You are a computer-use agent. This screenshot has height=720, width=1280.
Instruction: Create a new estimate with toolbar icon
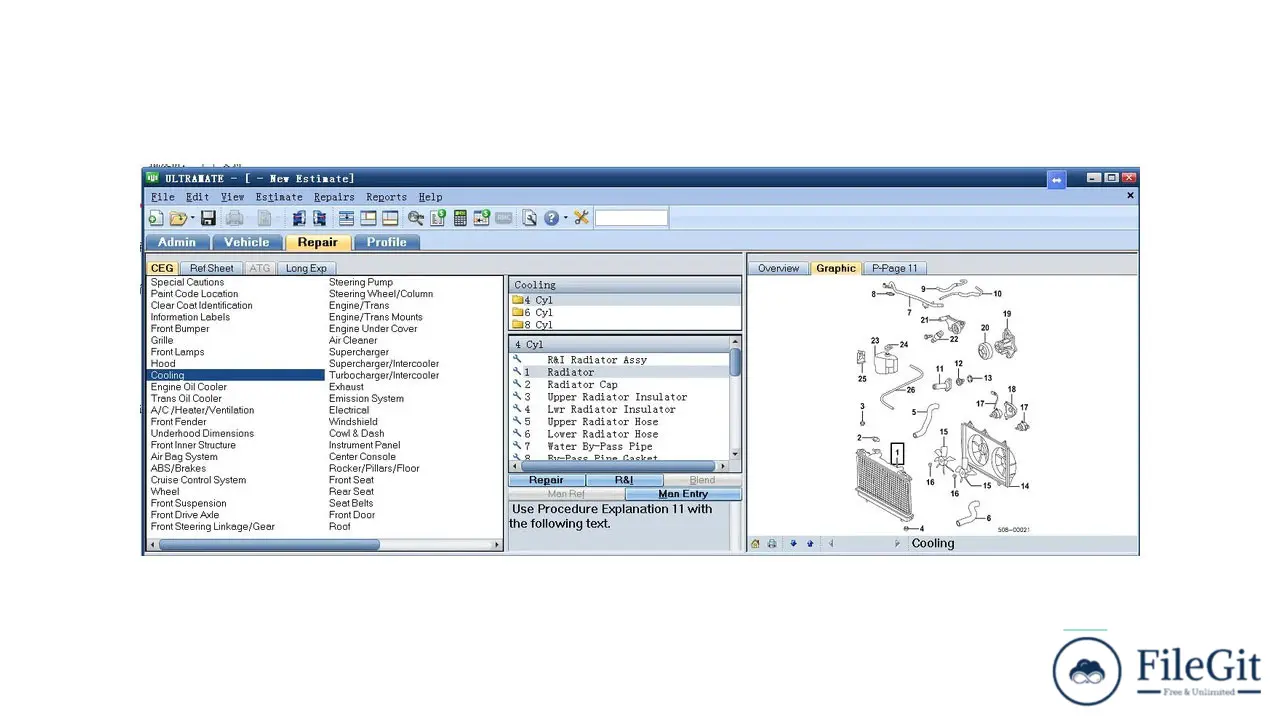(x=155, y=218)
